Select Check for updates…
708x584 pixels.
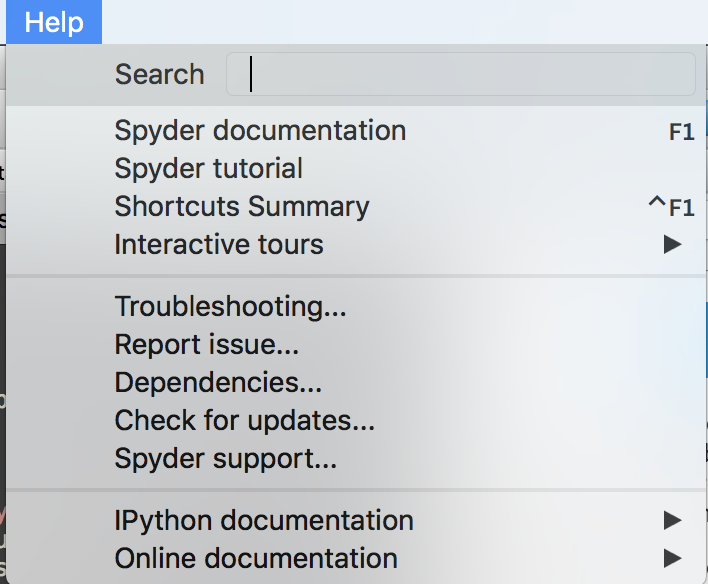tap(356, 420)
